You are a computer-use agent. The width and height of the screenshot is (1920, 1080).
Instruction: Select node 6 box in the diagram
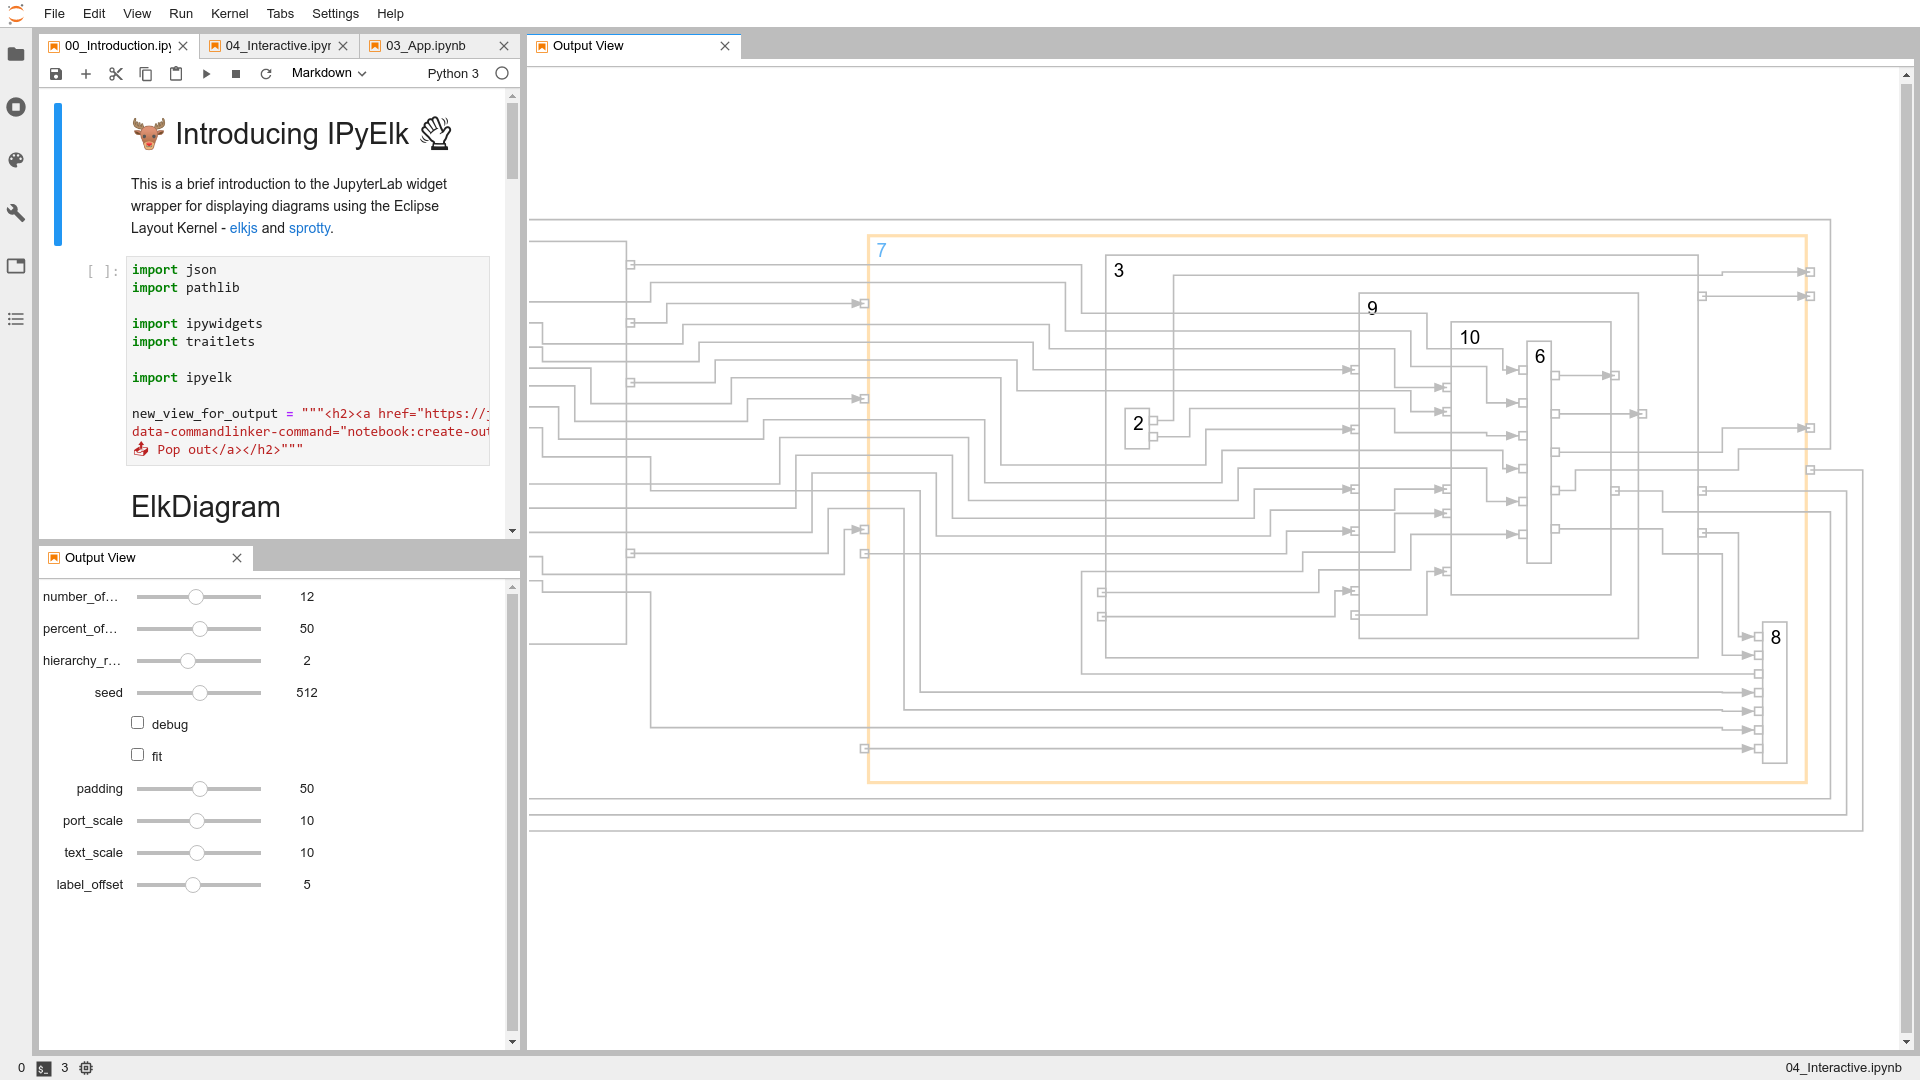[1539, 452]
